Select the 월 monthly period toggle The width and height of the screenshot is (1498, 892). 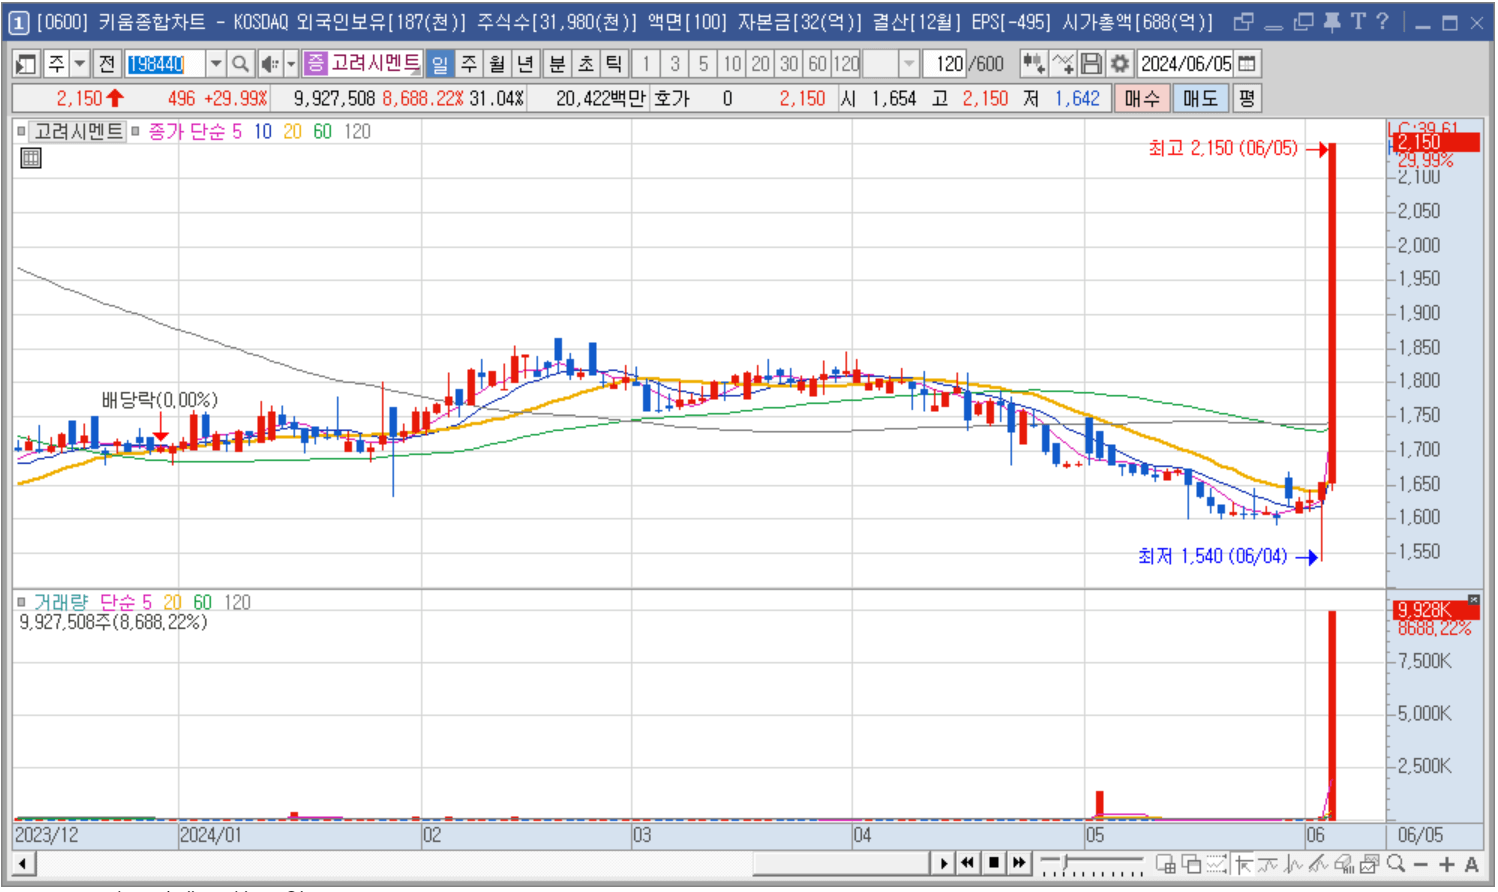click(497, 64)
